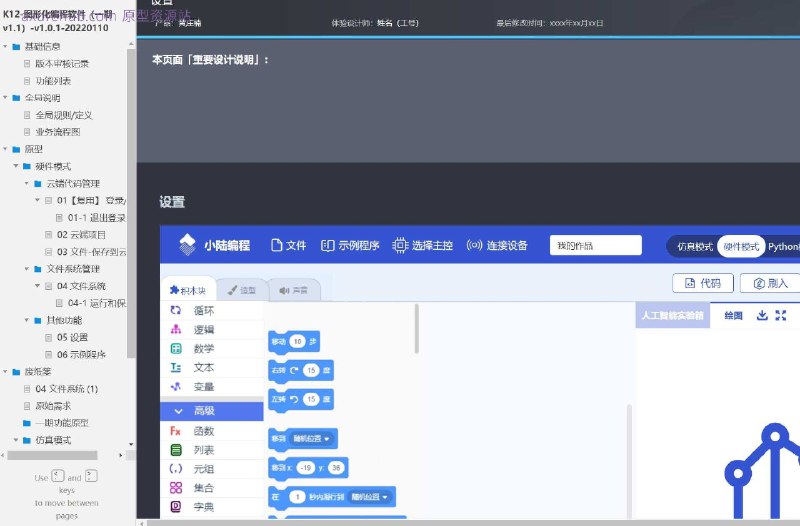The height and width of the screenshot is (526, 800).
Task: Click the 刷入 button
Action: pos(770,283)
